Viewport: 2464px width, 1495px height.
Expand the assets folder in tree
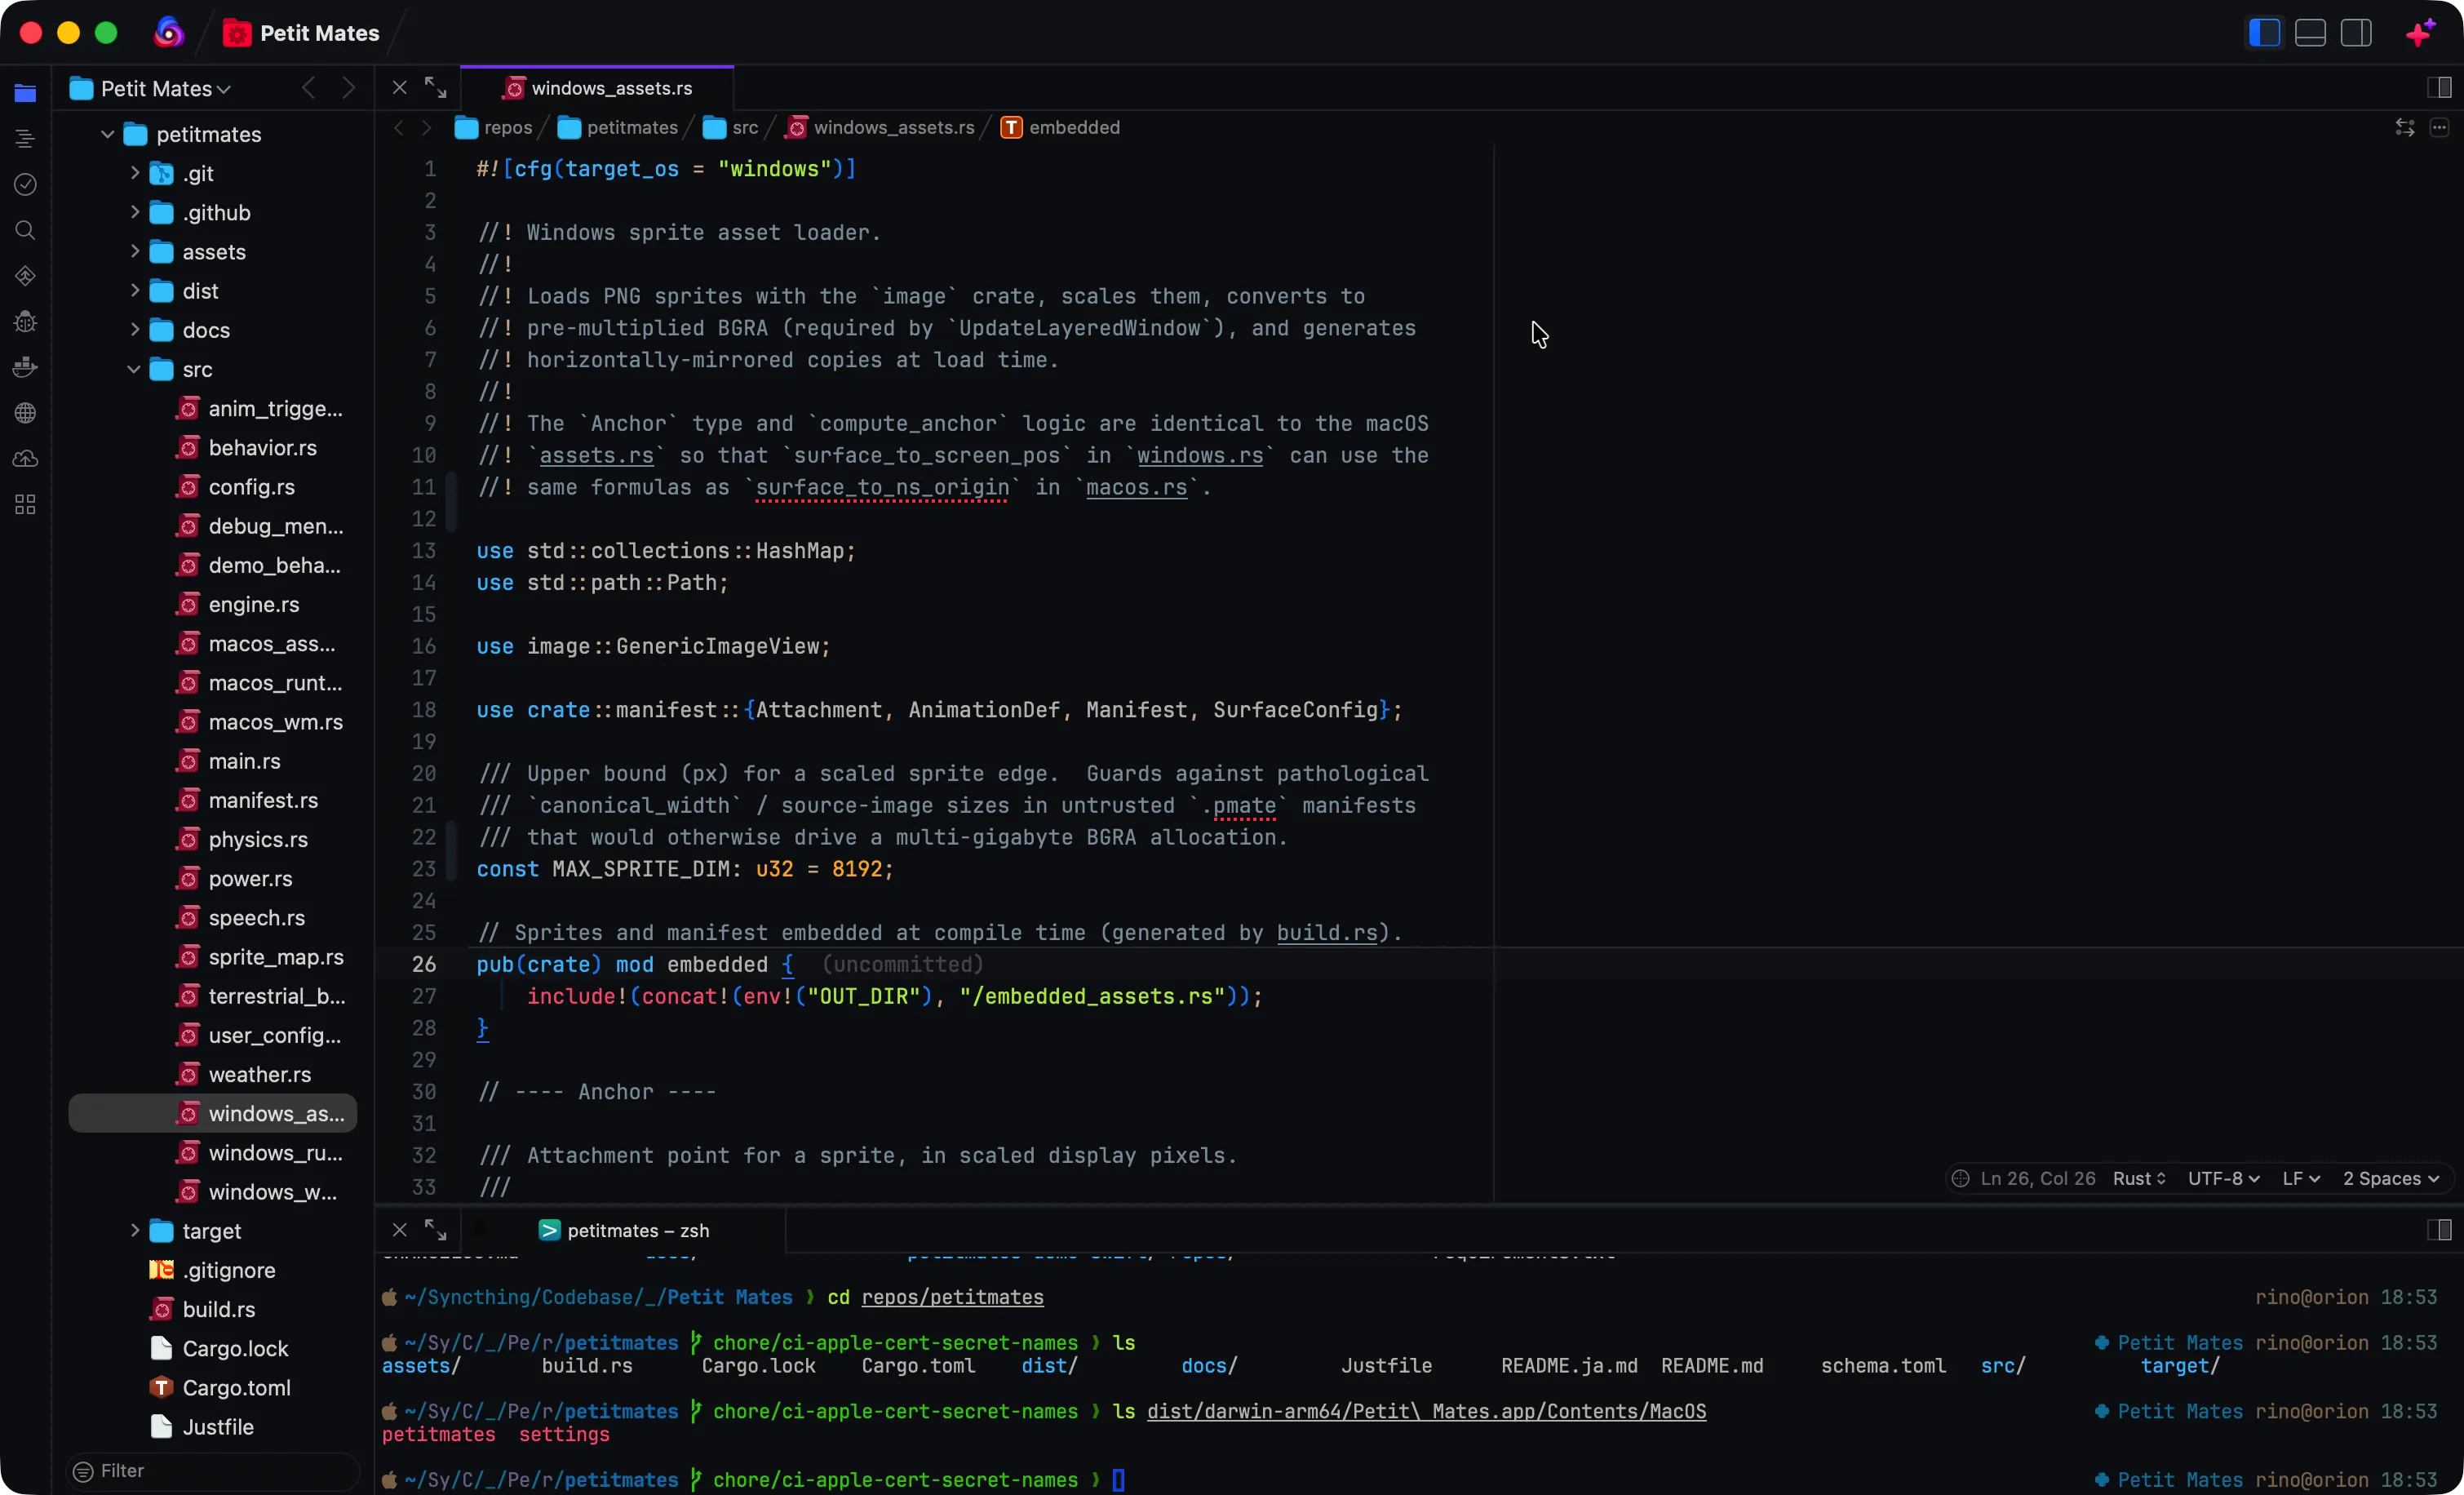134,252
